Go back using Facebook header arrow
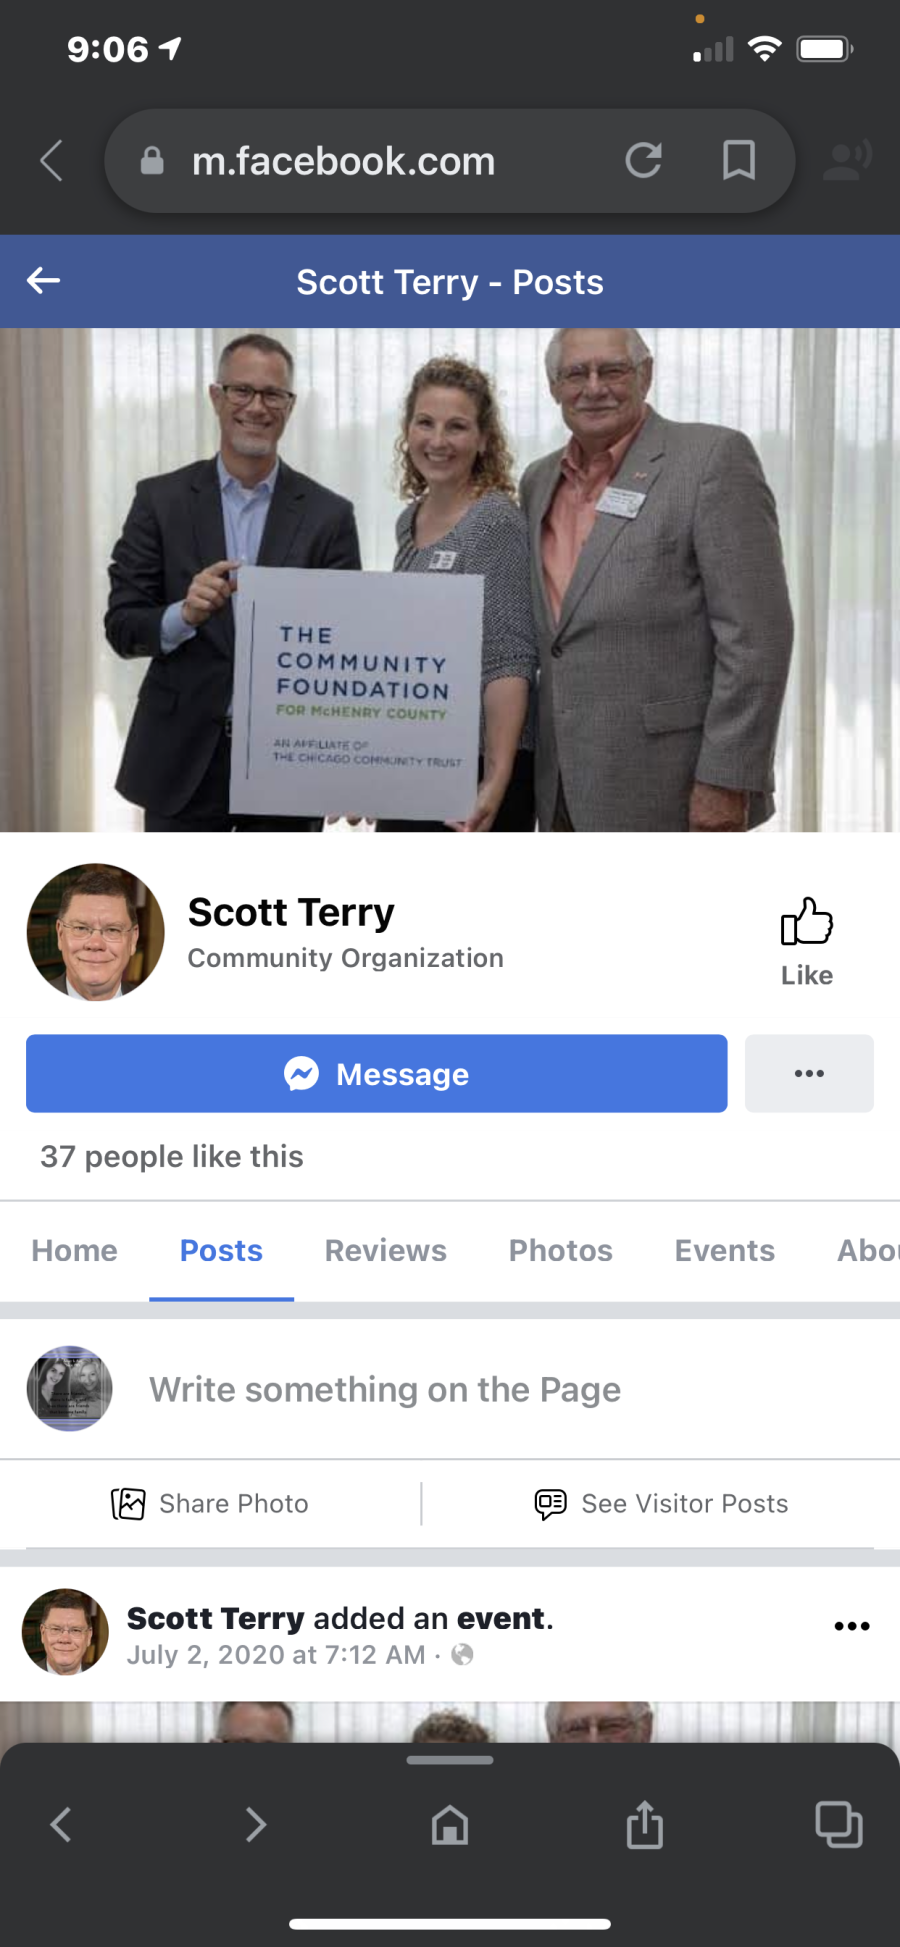Image resolution: width=900 pixels, height=1947 pixels. pyautogui.click(x=43, y=281)
